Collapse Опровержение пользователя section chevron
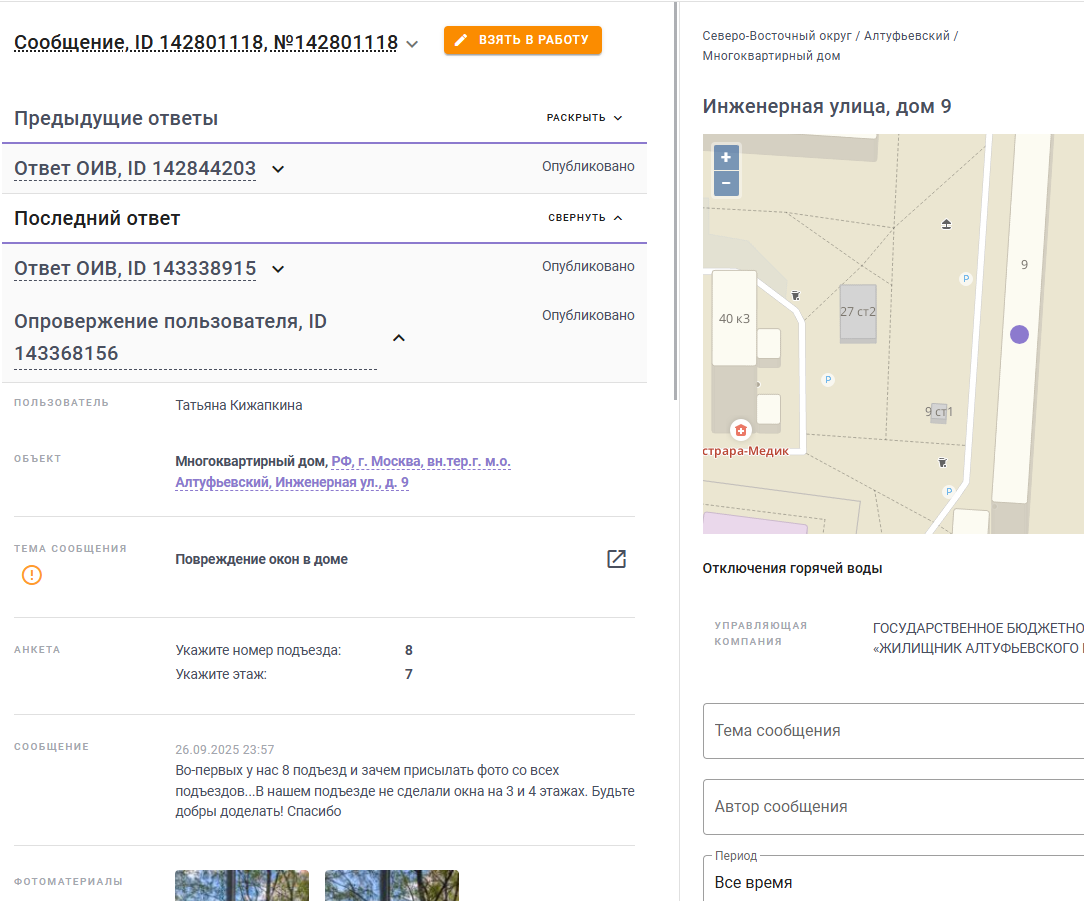1084x901 pixels. point(399,338)
